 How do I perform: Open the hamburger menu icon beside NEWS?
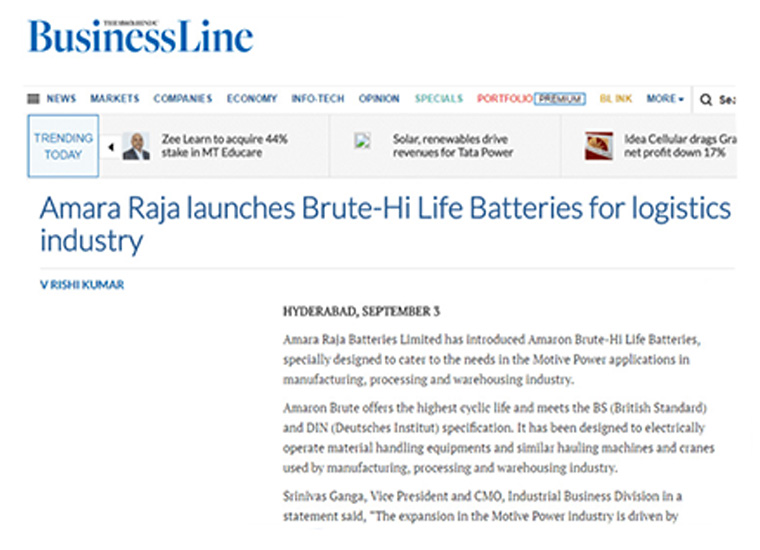tap(33, 99)
